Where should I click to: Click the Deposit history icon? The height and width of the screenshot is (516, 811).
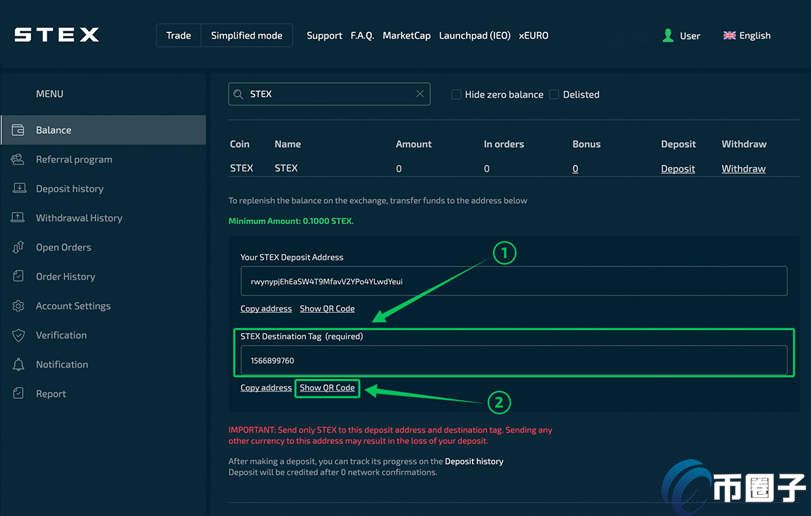point(19,188)
